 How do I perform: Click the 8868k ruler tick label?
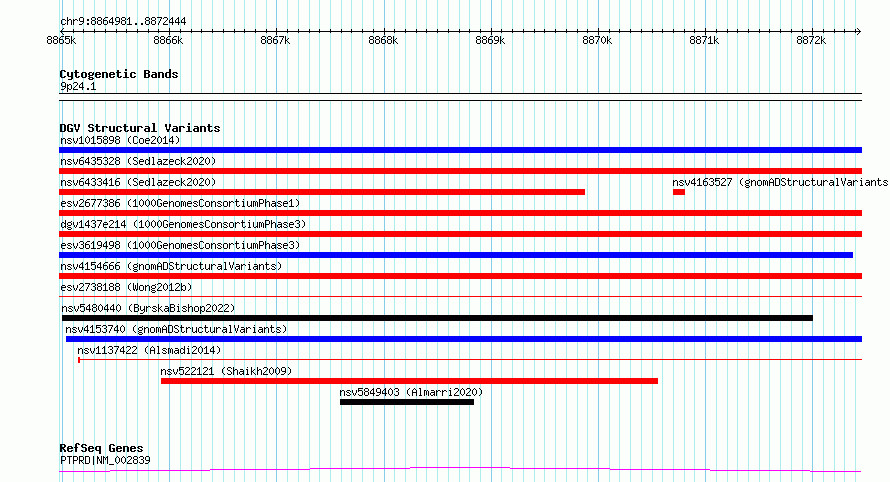[383, 40]
